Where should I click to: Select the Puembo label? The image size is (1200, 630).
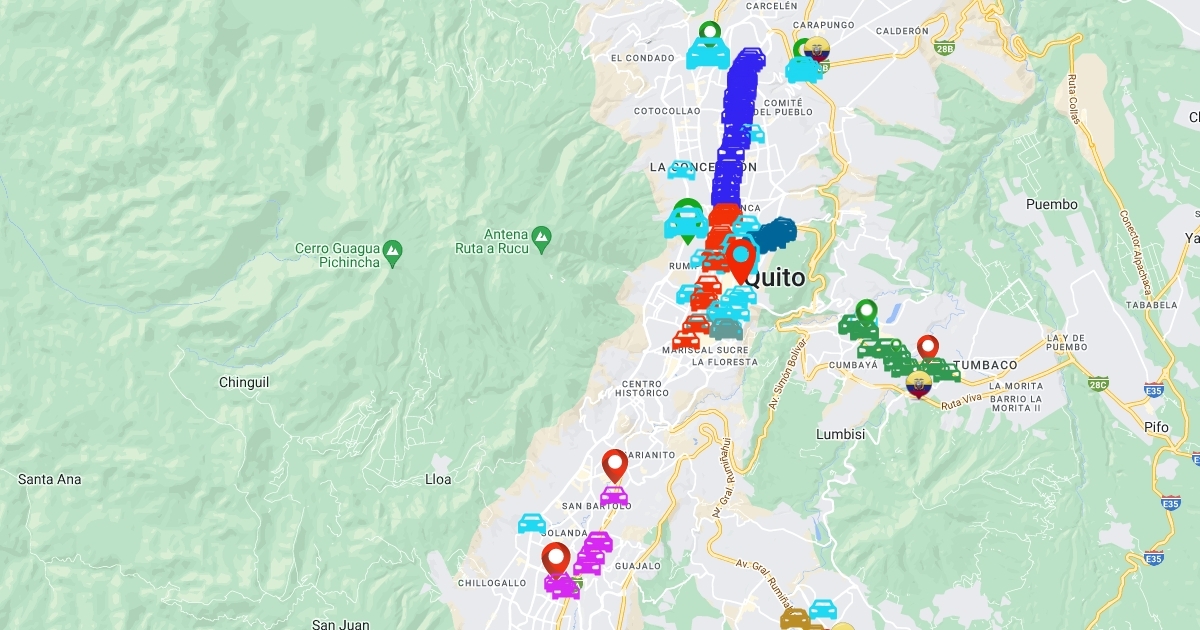tap(1052, 204)
